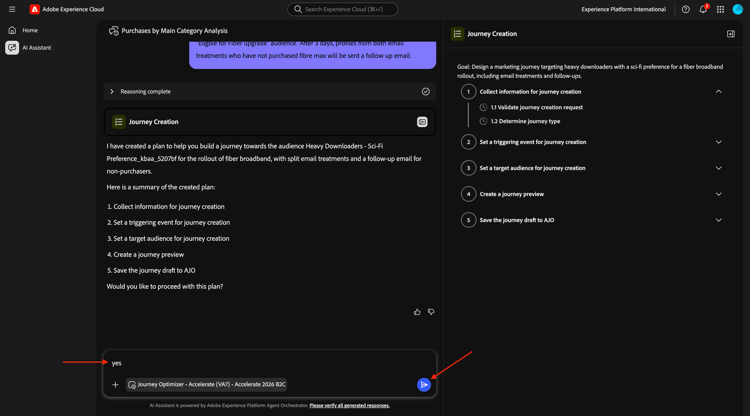750x416 pixels.
Task: Click list item 4. Create a journey preview
Action: tap(145, 254)
